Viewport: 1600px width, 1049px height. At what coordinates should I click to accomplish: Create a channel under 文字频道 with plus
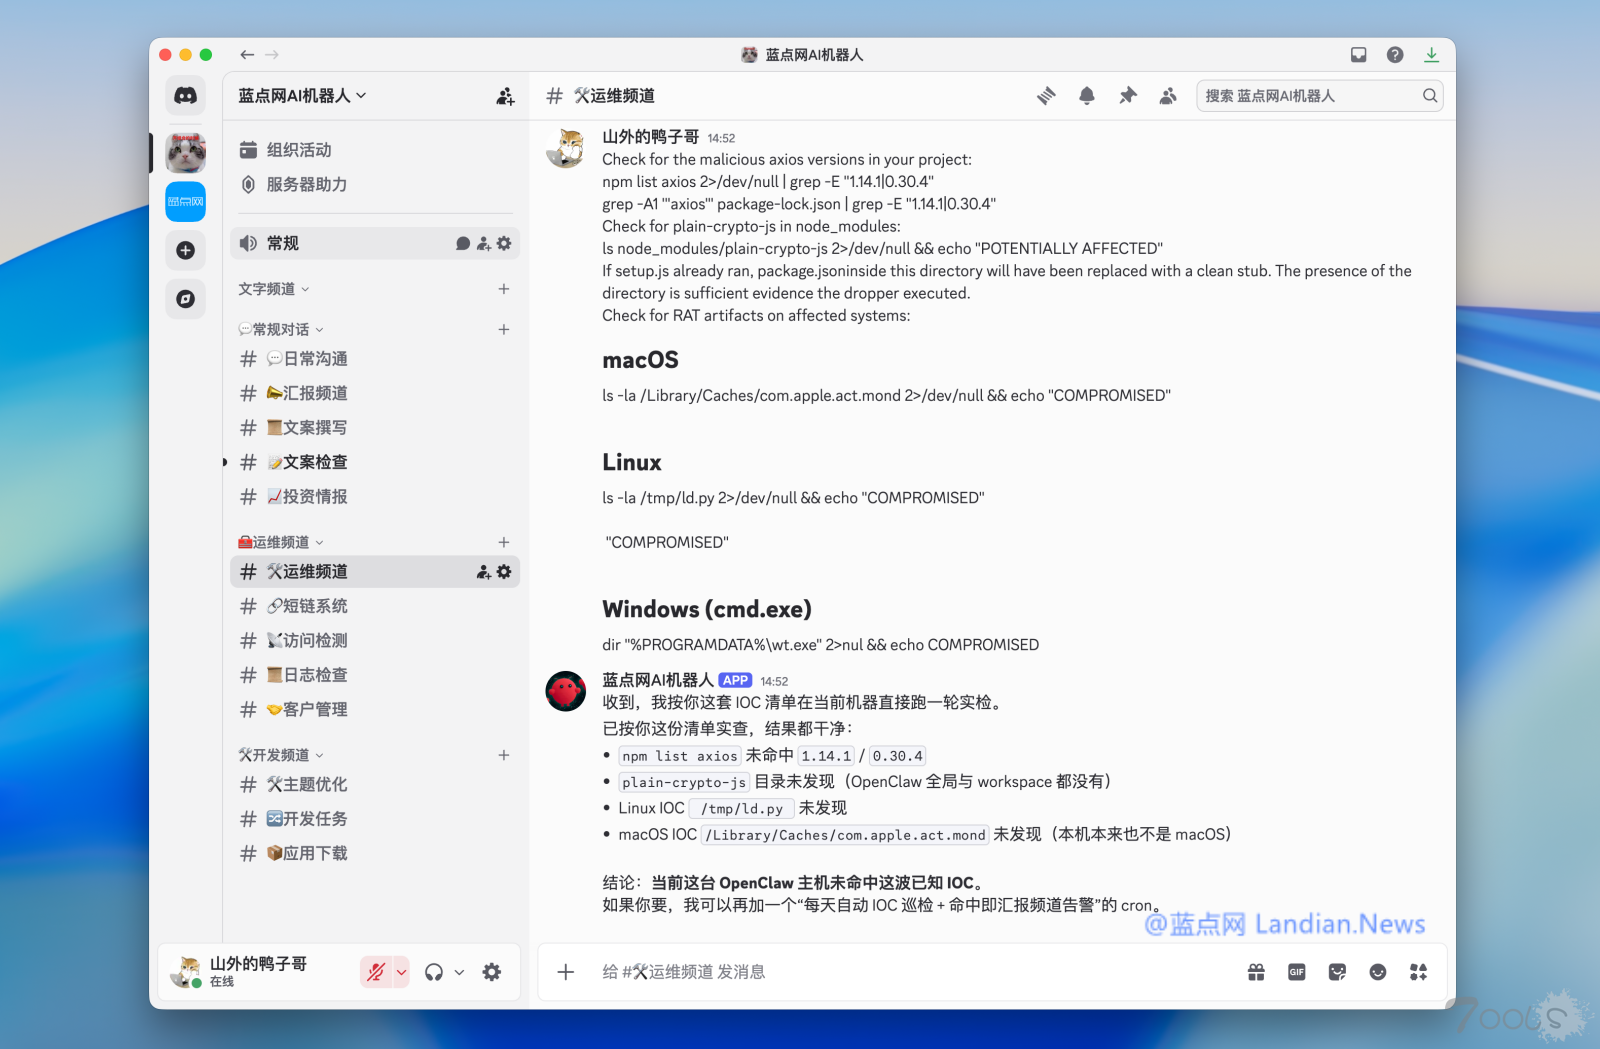[504, 289]
